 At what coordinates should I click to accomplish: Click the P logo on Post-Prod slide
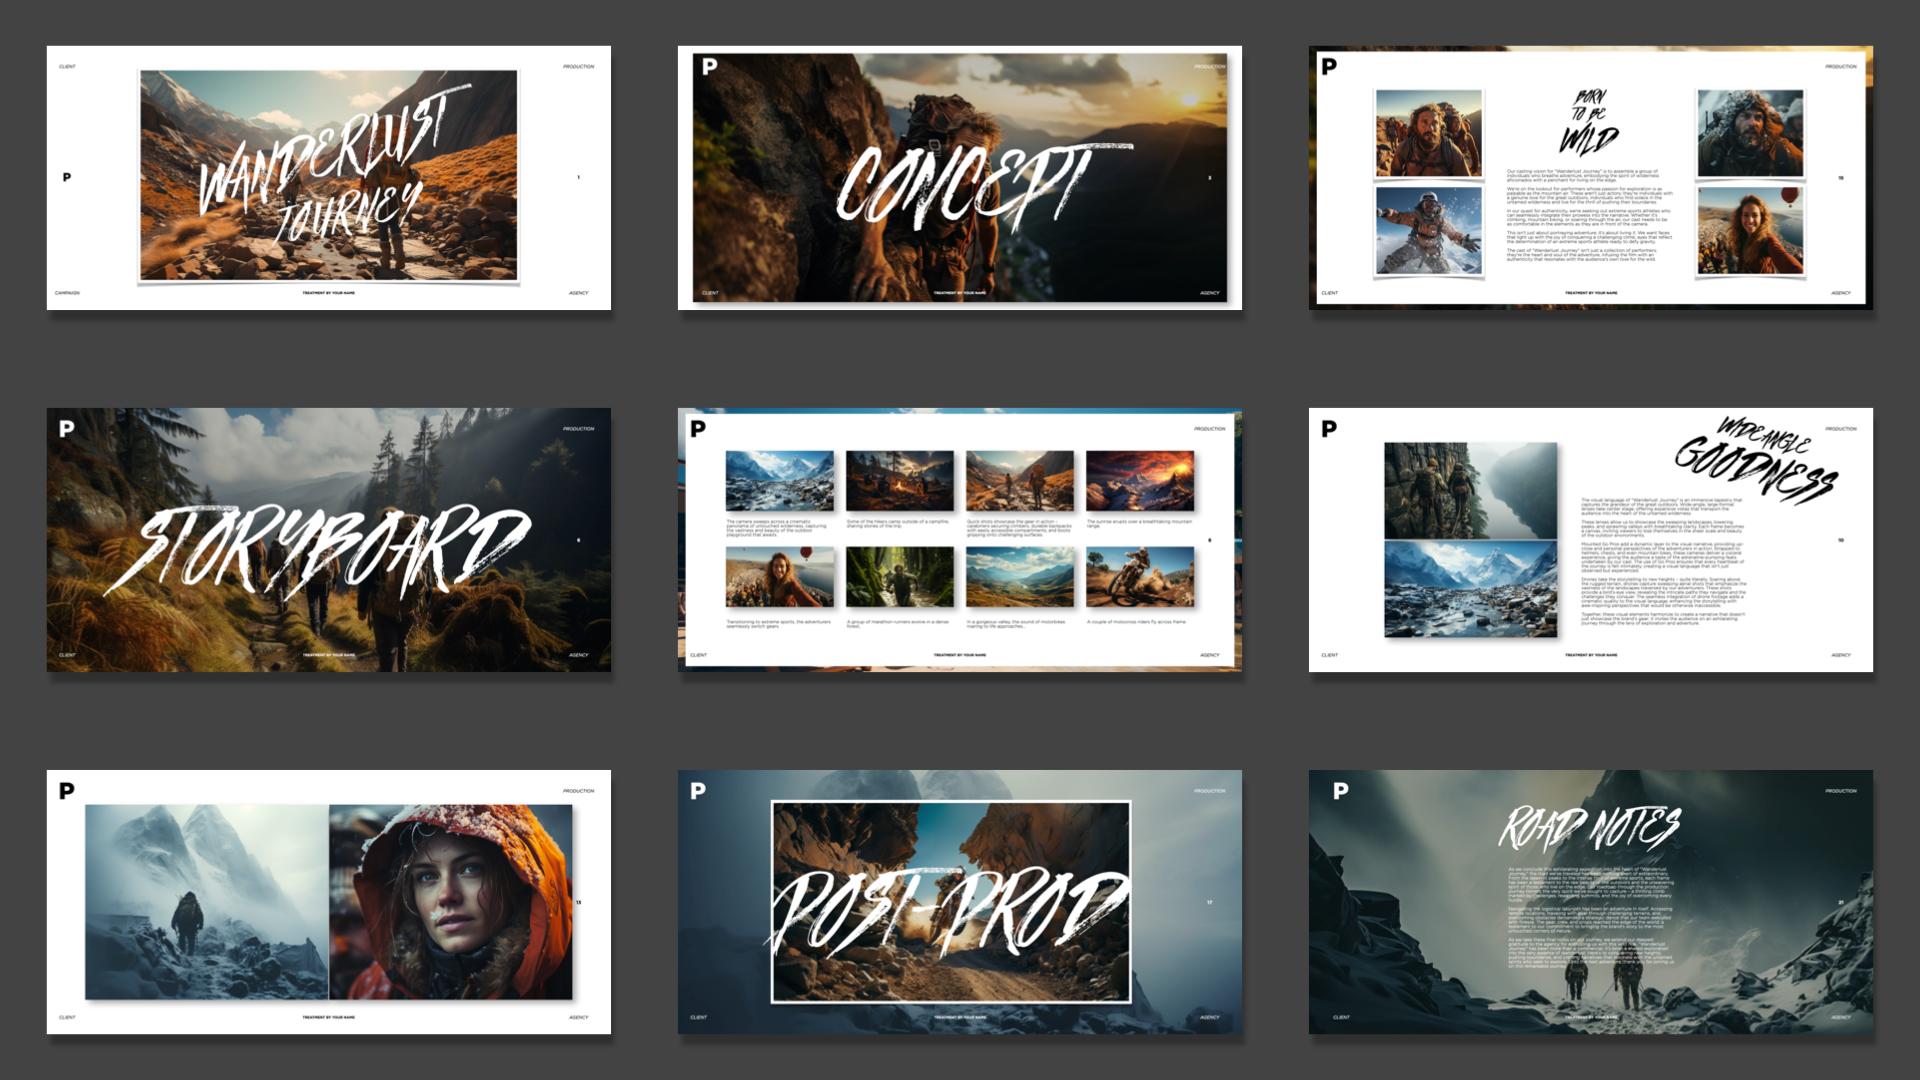pos(698,791)
